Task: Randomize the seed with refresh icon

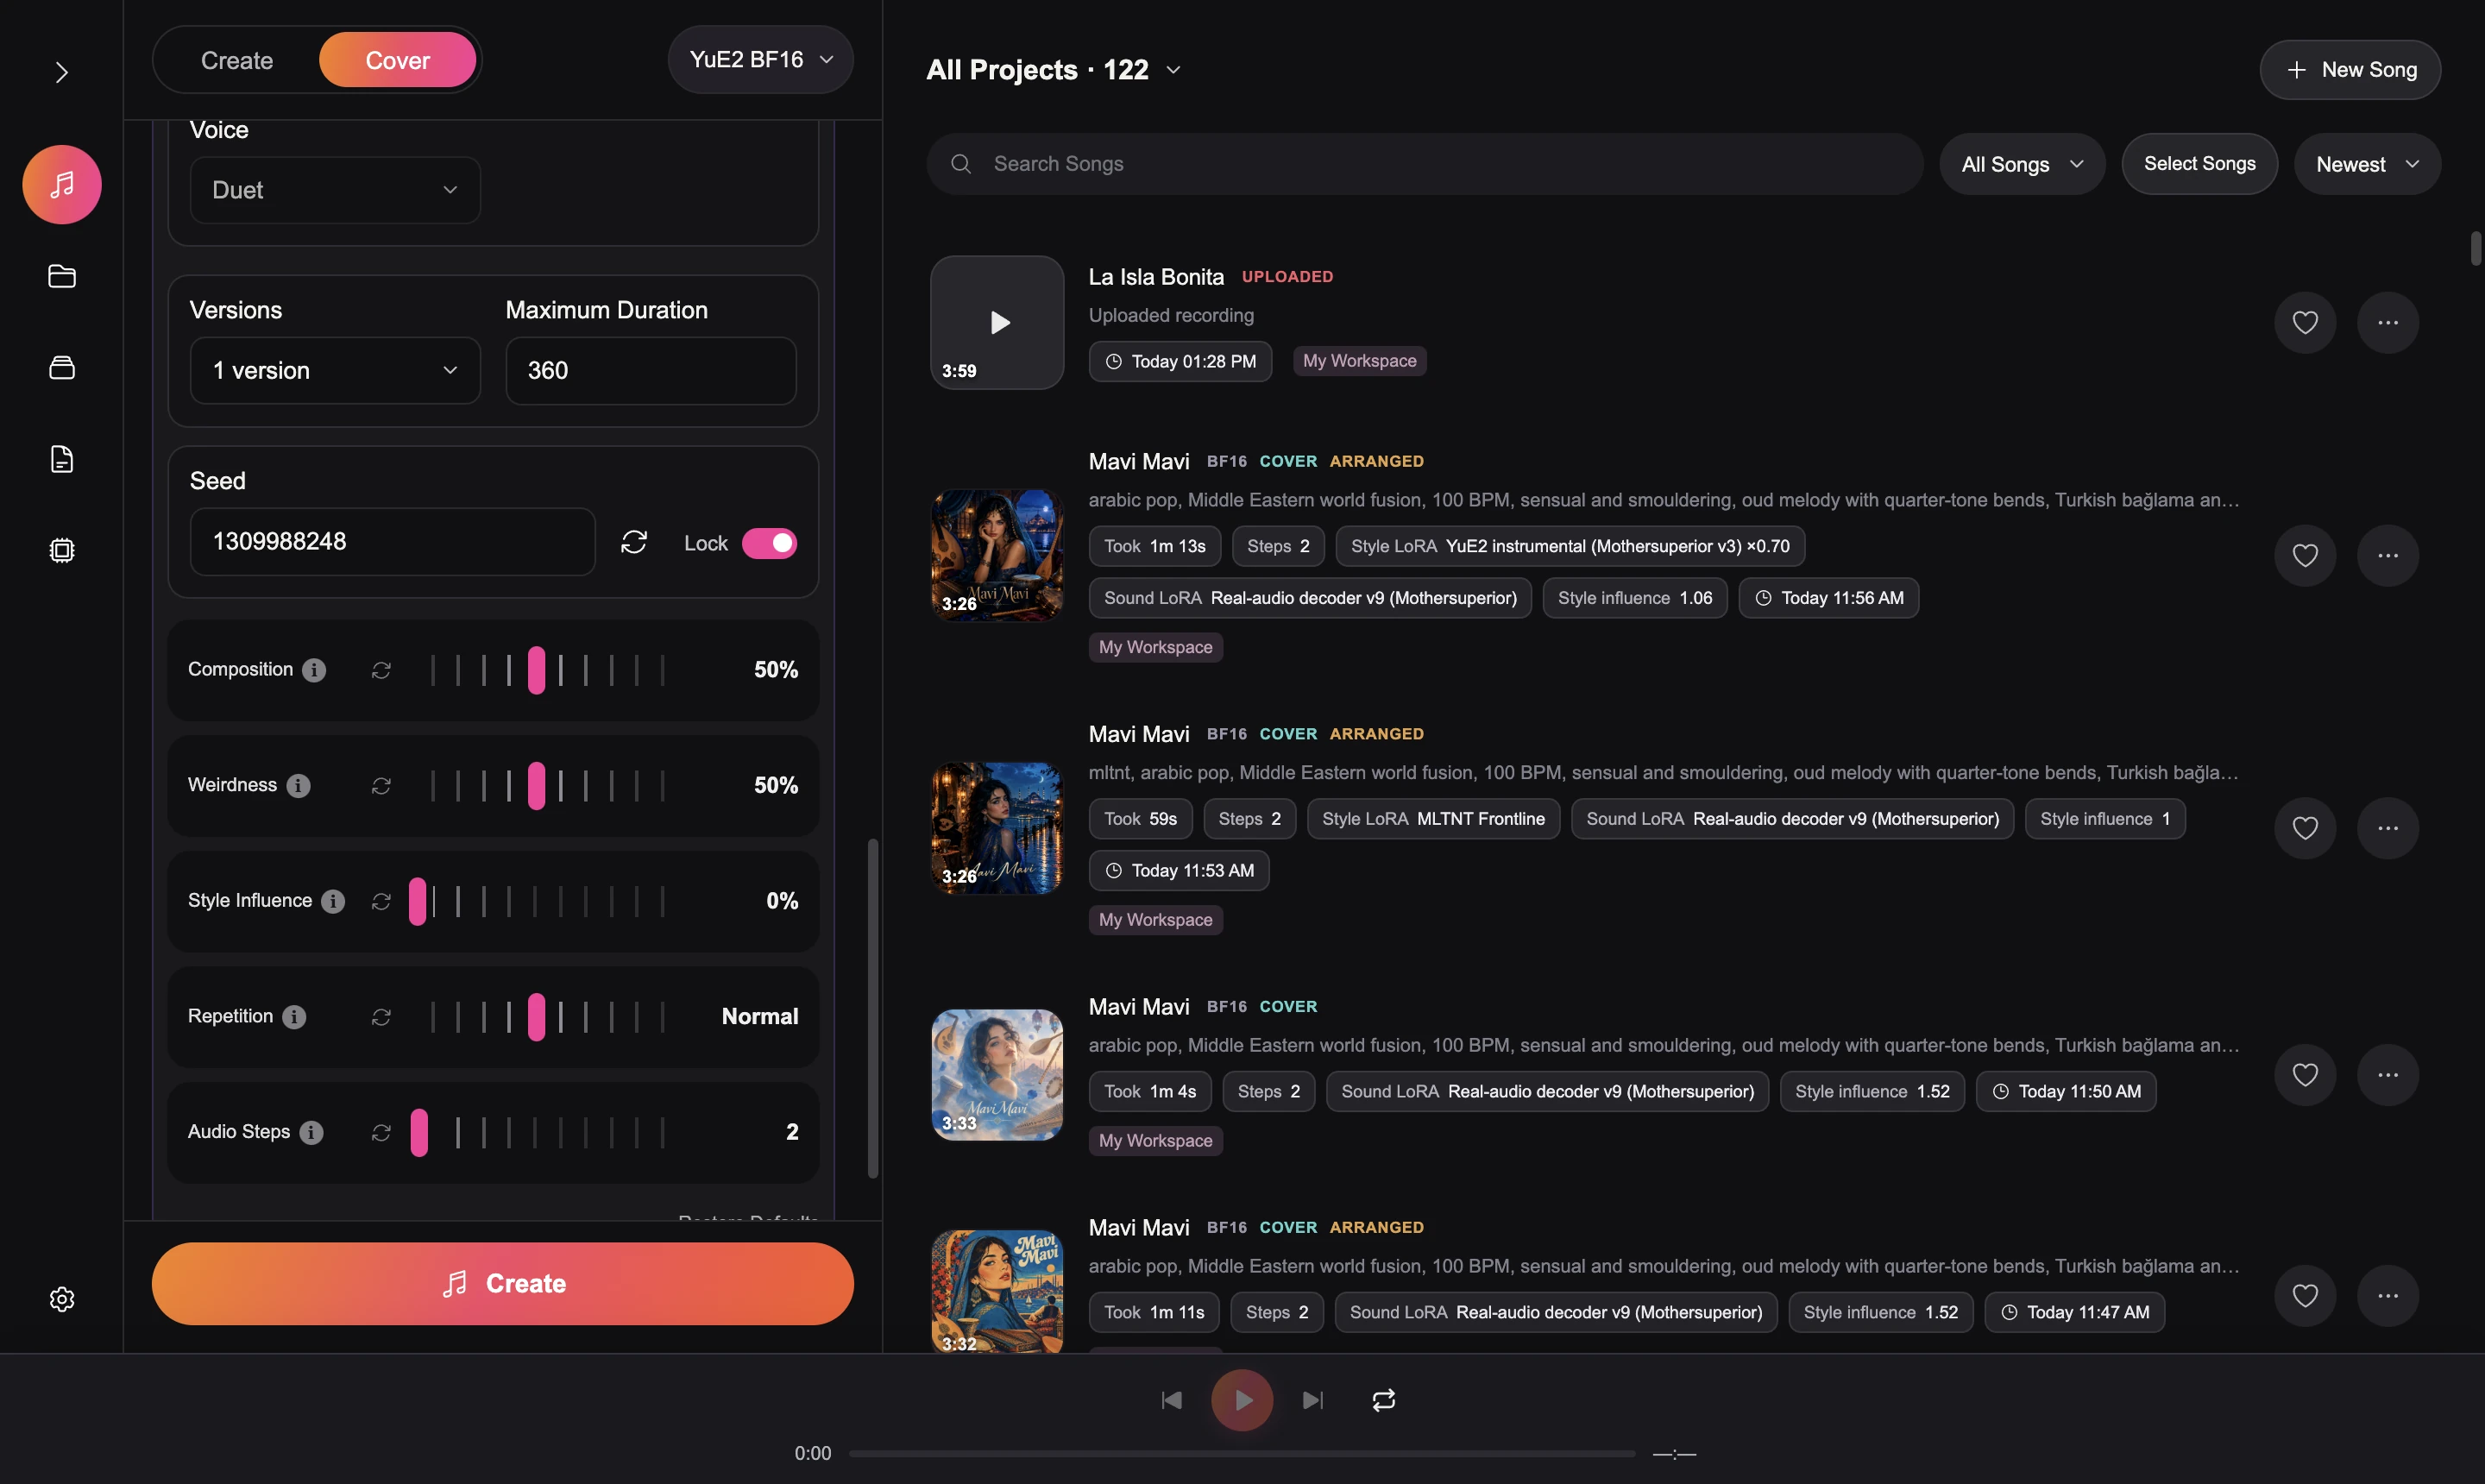Action: pyautogui.click(x=634, y=542)
